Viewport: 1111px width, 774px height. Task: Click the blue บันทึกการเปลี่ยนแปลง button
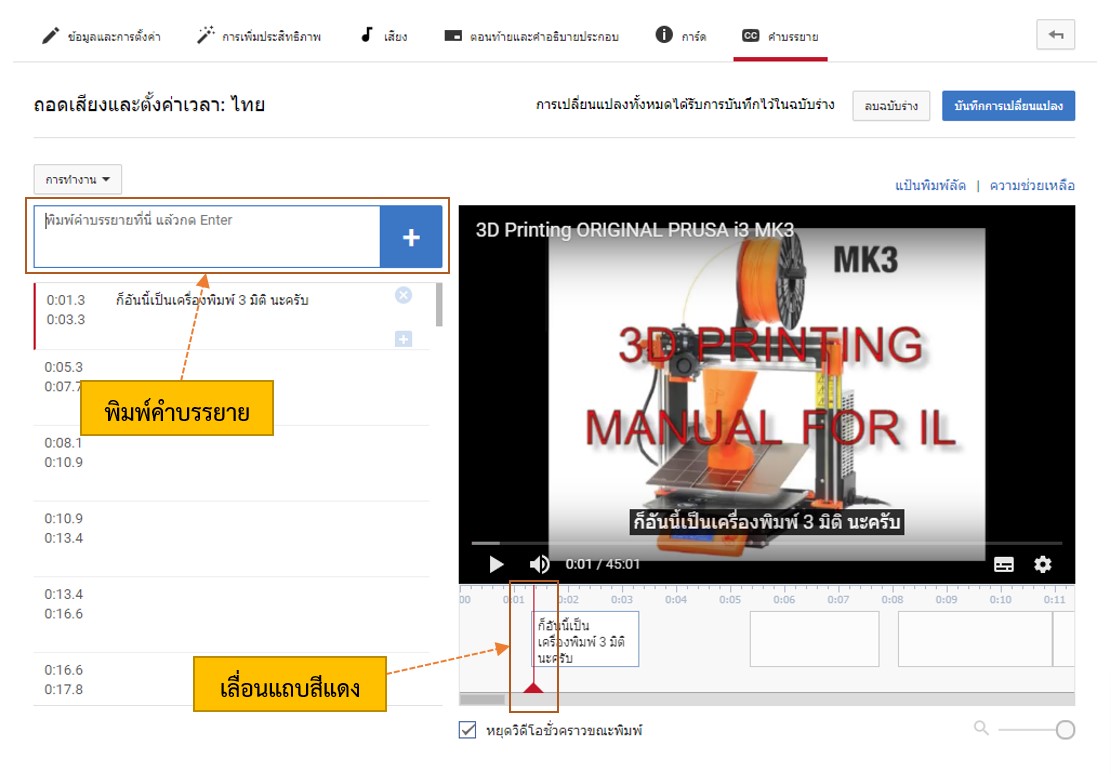[x=1008, y=106]
